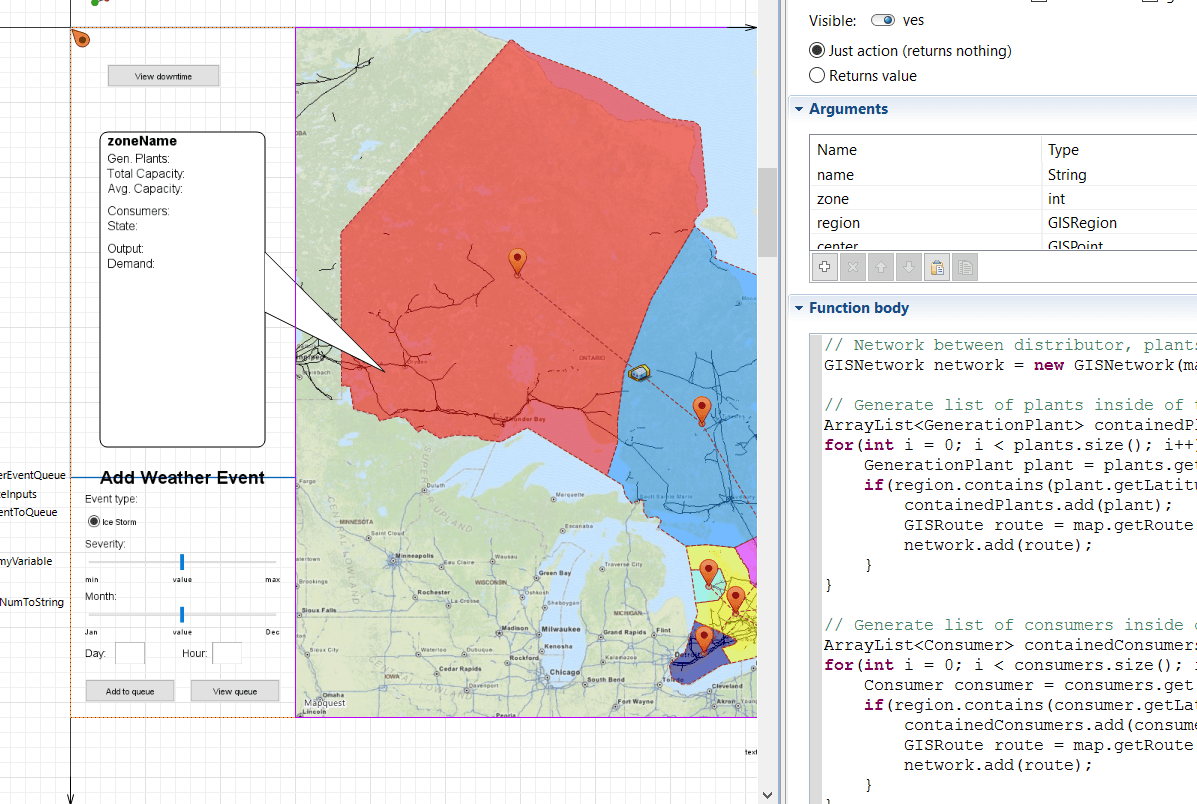Toggle the Visible switch

click(882, 20)
